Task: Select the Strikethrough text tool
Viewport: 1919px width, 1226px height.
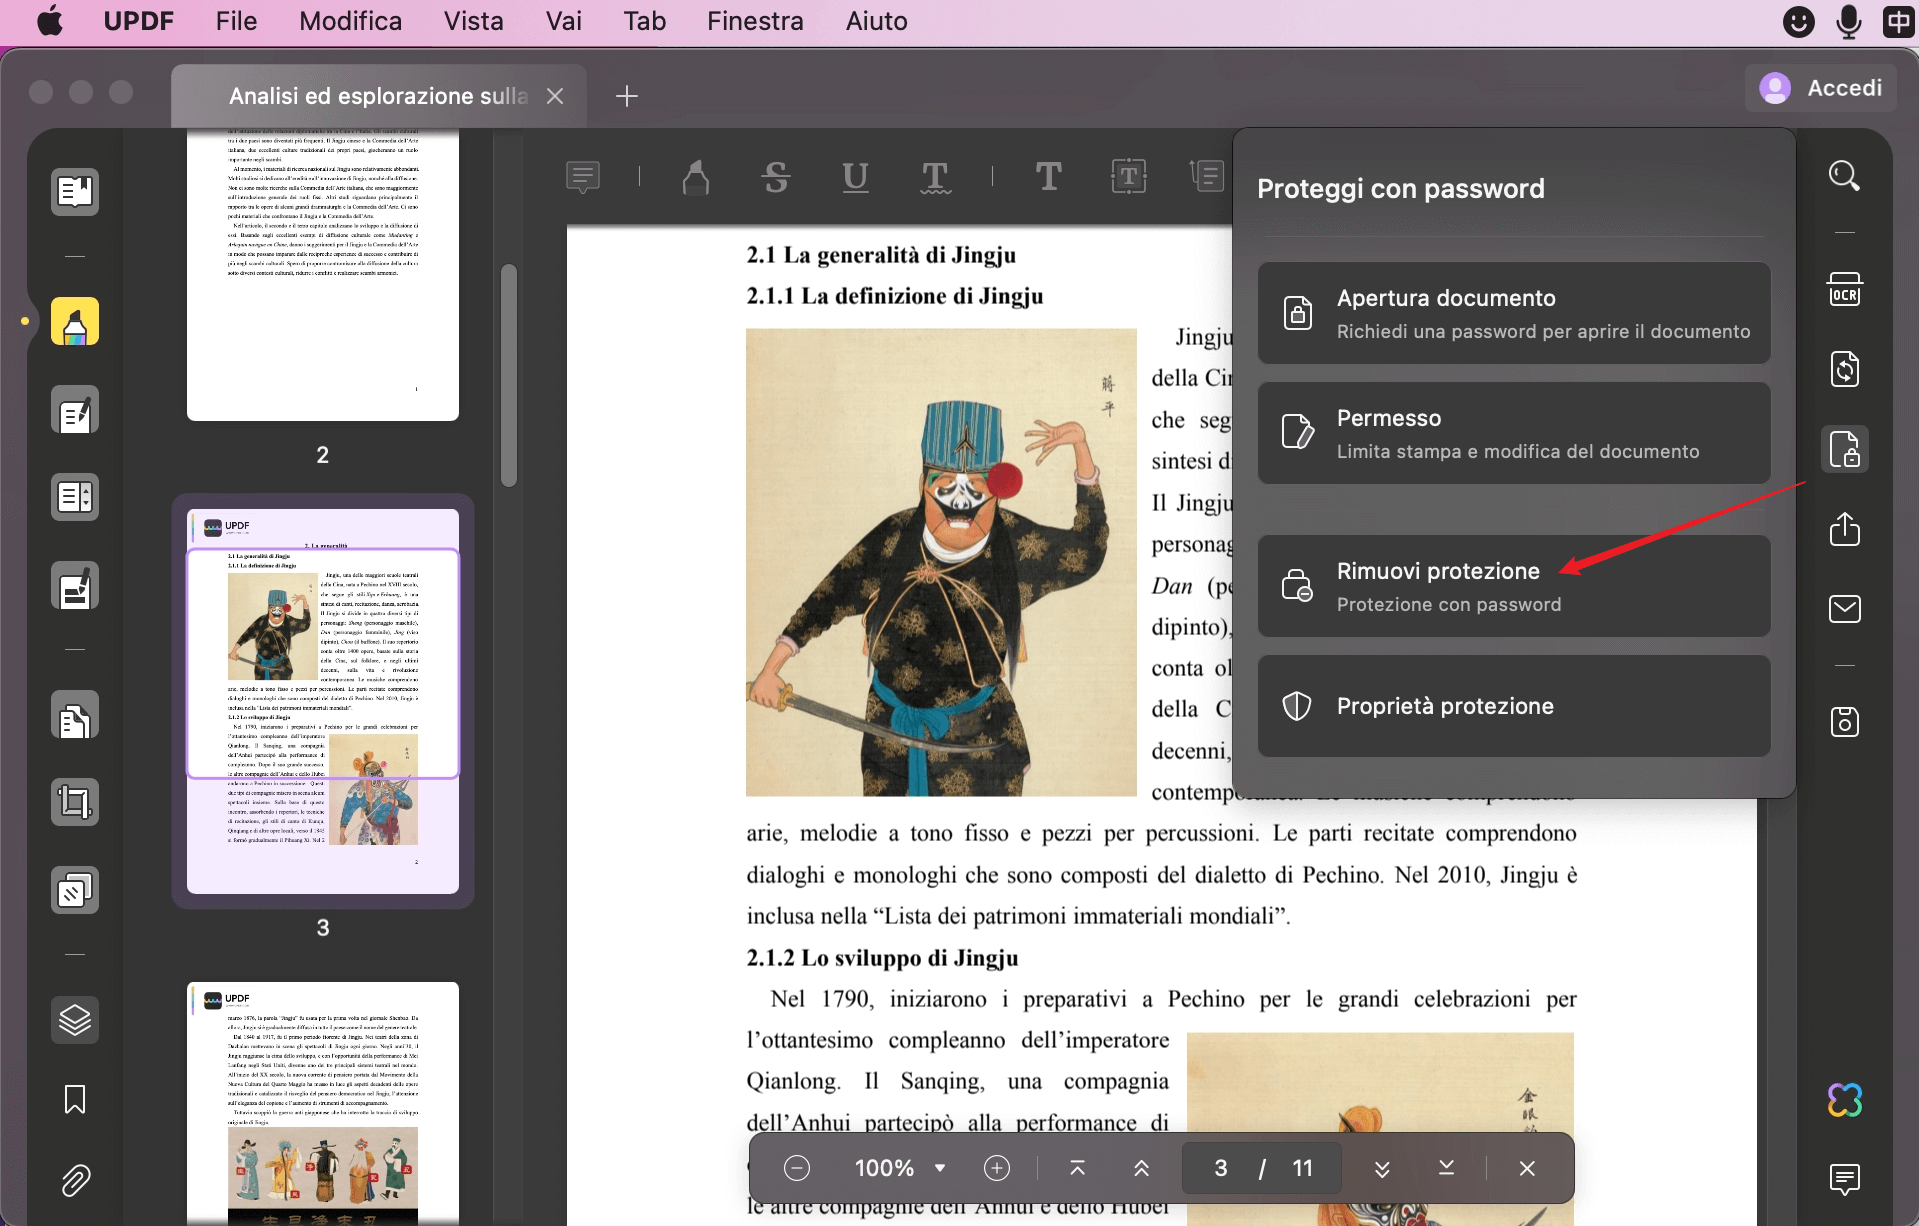Action: [776, 177]
